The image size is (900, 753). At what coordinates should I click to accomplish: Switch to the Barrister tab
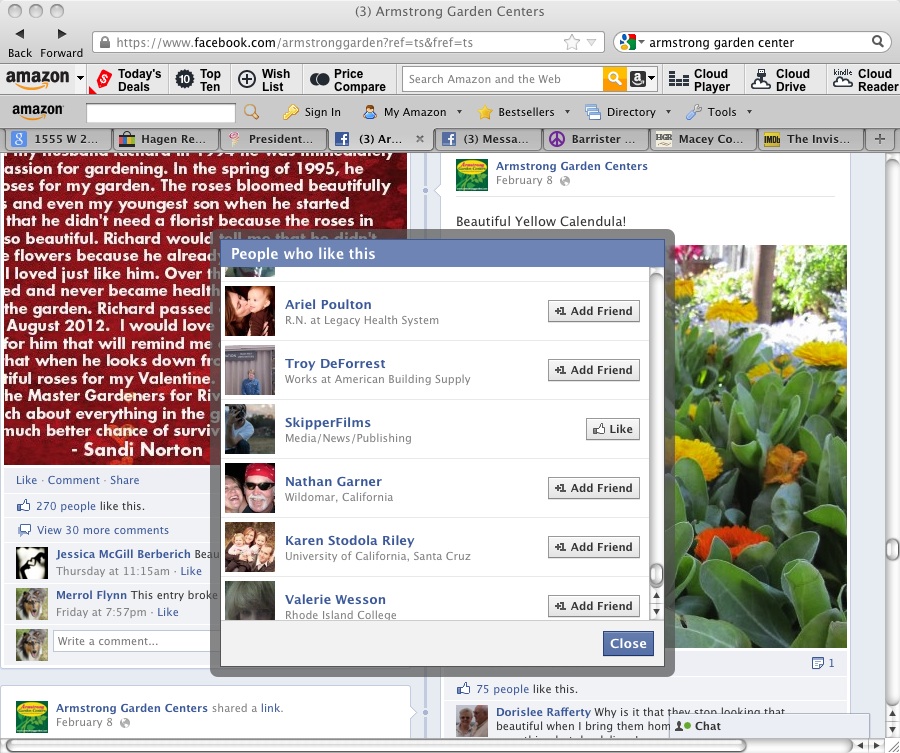tap(595, 139)
